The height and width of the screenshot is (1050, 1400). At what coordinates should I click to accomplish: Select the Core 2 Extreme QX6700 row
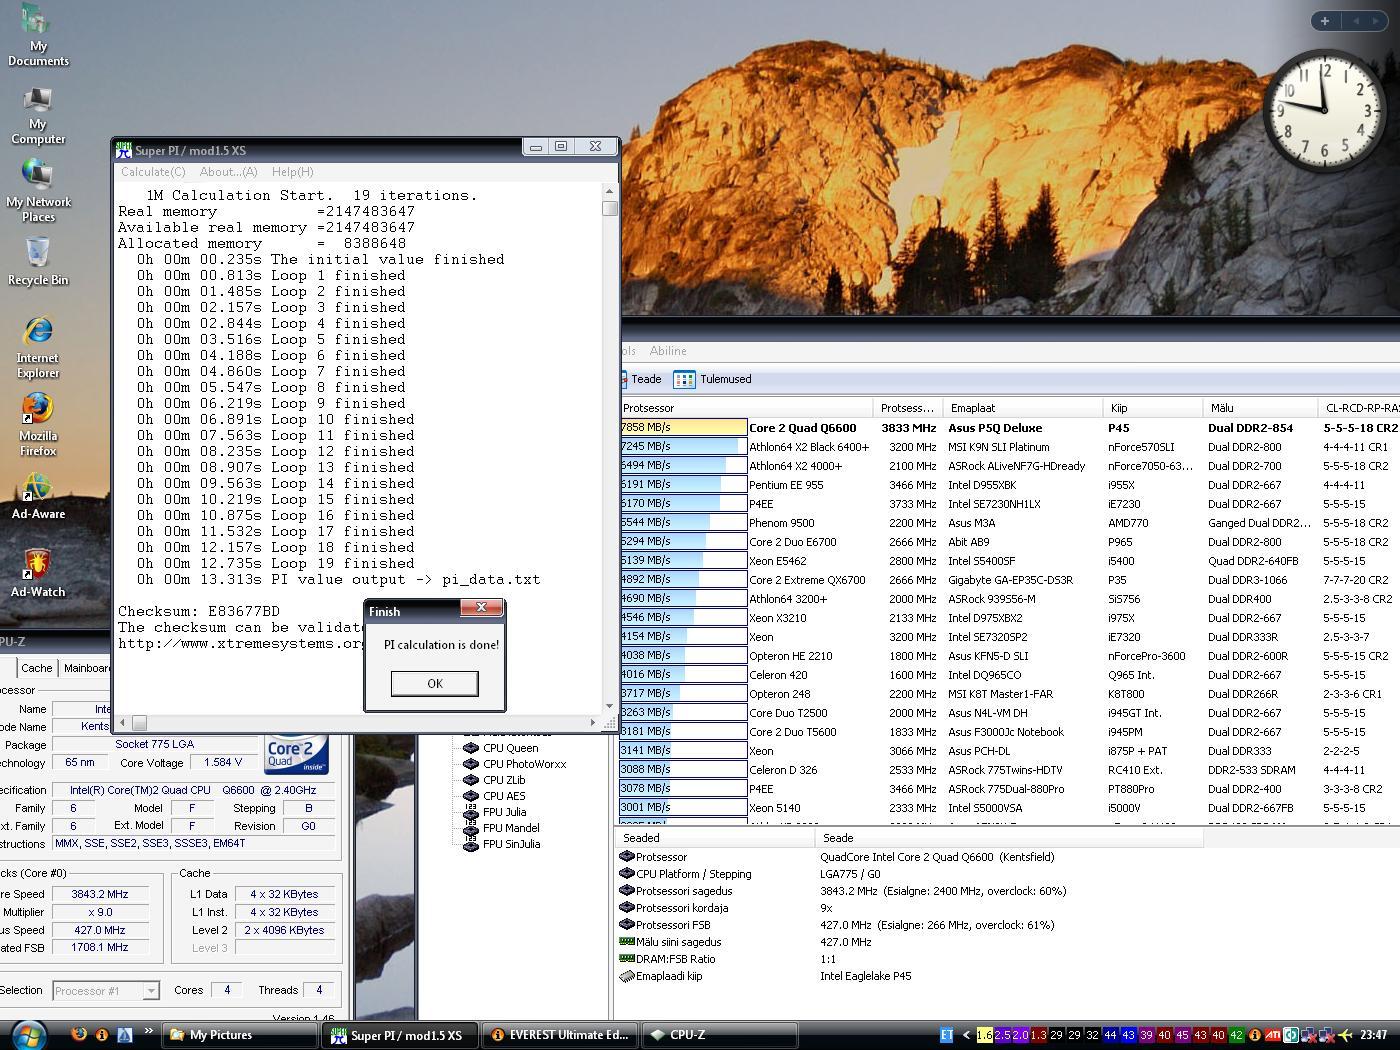[x=1009, y=580]
